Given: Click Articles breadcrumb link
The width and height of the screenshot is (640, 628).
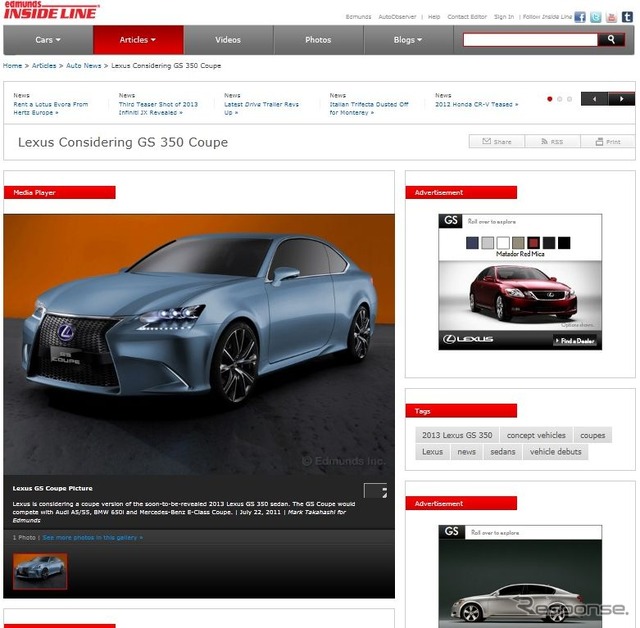Looking at the screenshot, I should click(x=44, y=65).
